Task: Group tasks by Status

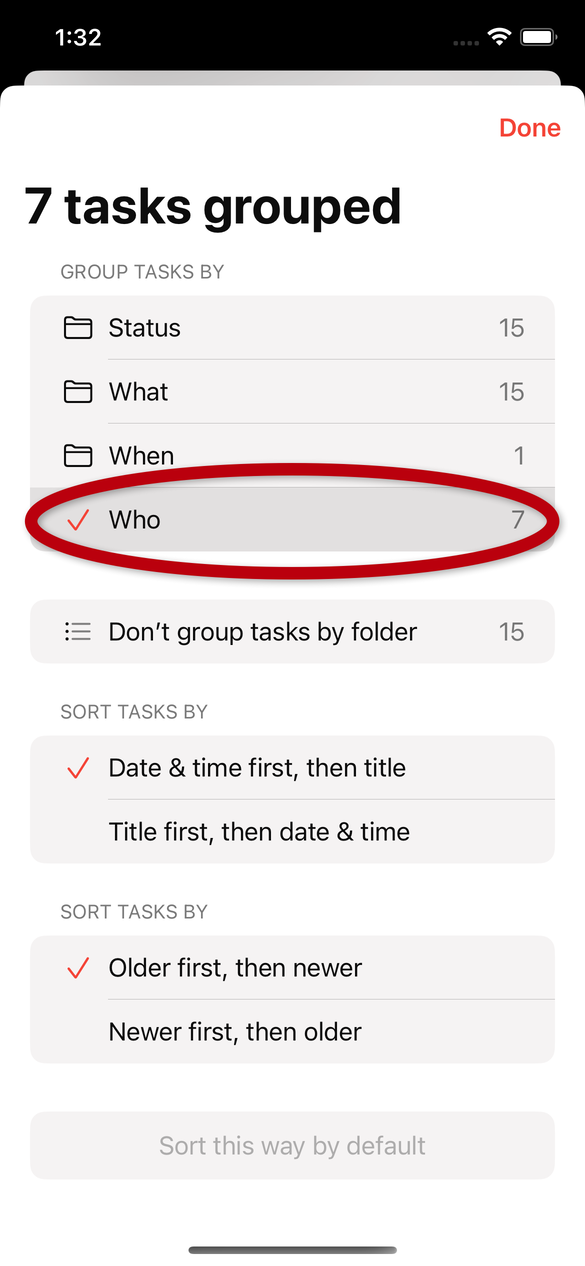Action: click(x=292, y=328)
